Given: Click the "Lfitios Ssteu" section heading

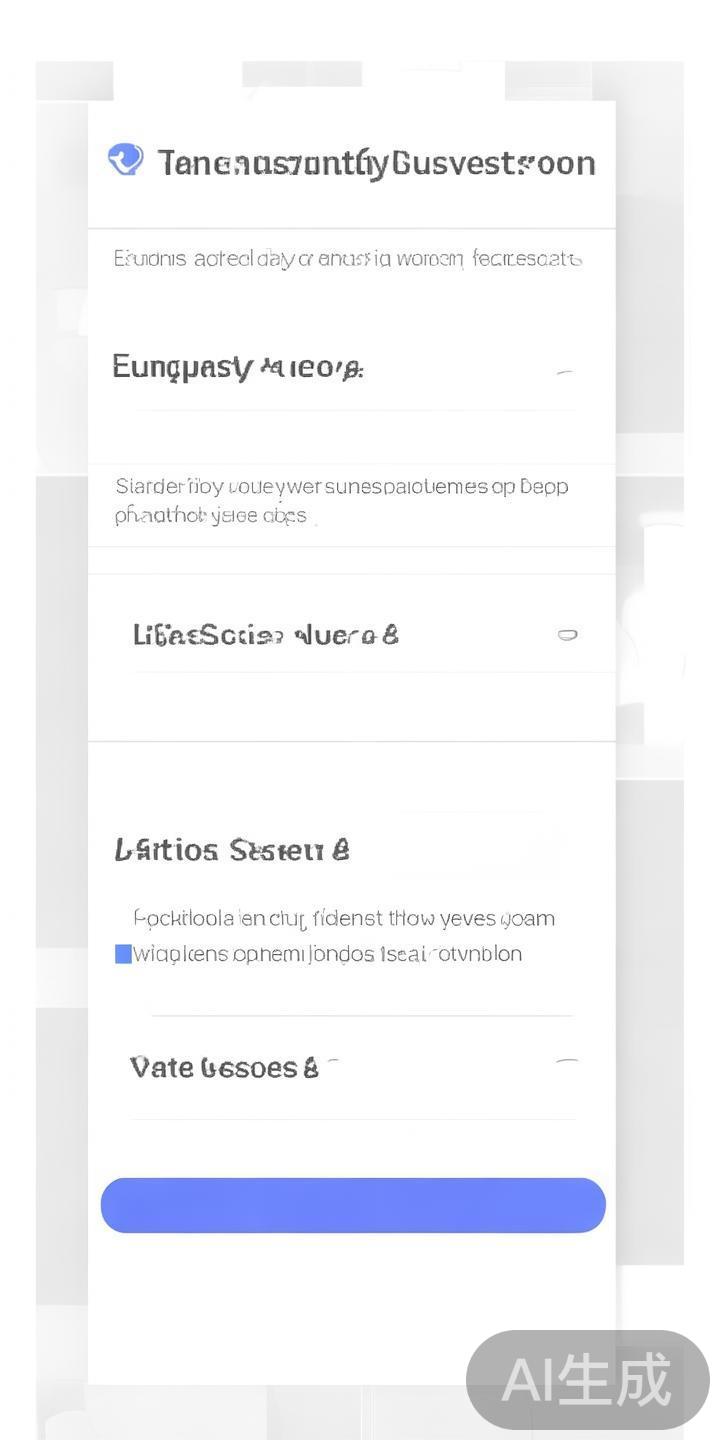Looking at the screenshot, I should 222,850.
